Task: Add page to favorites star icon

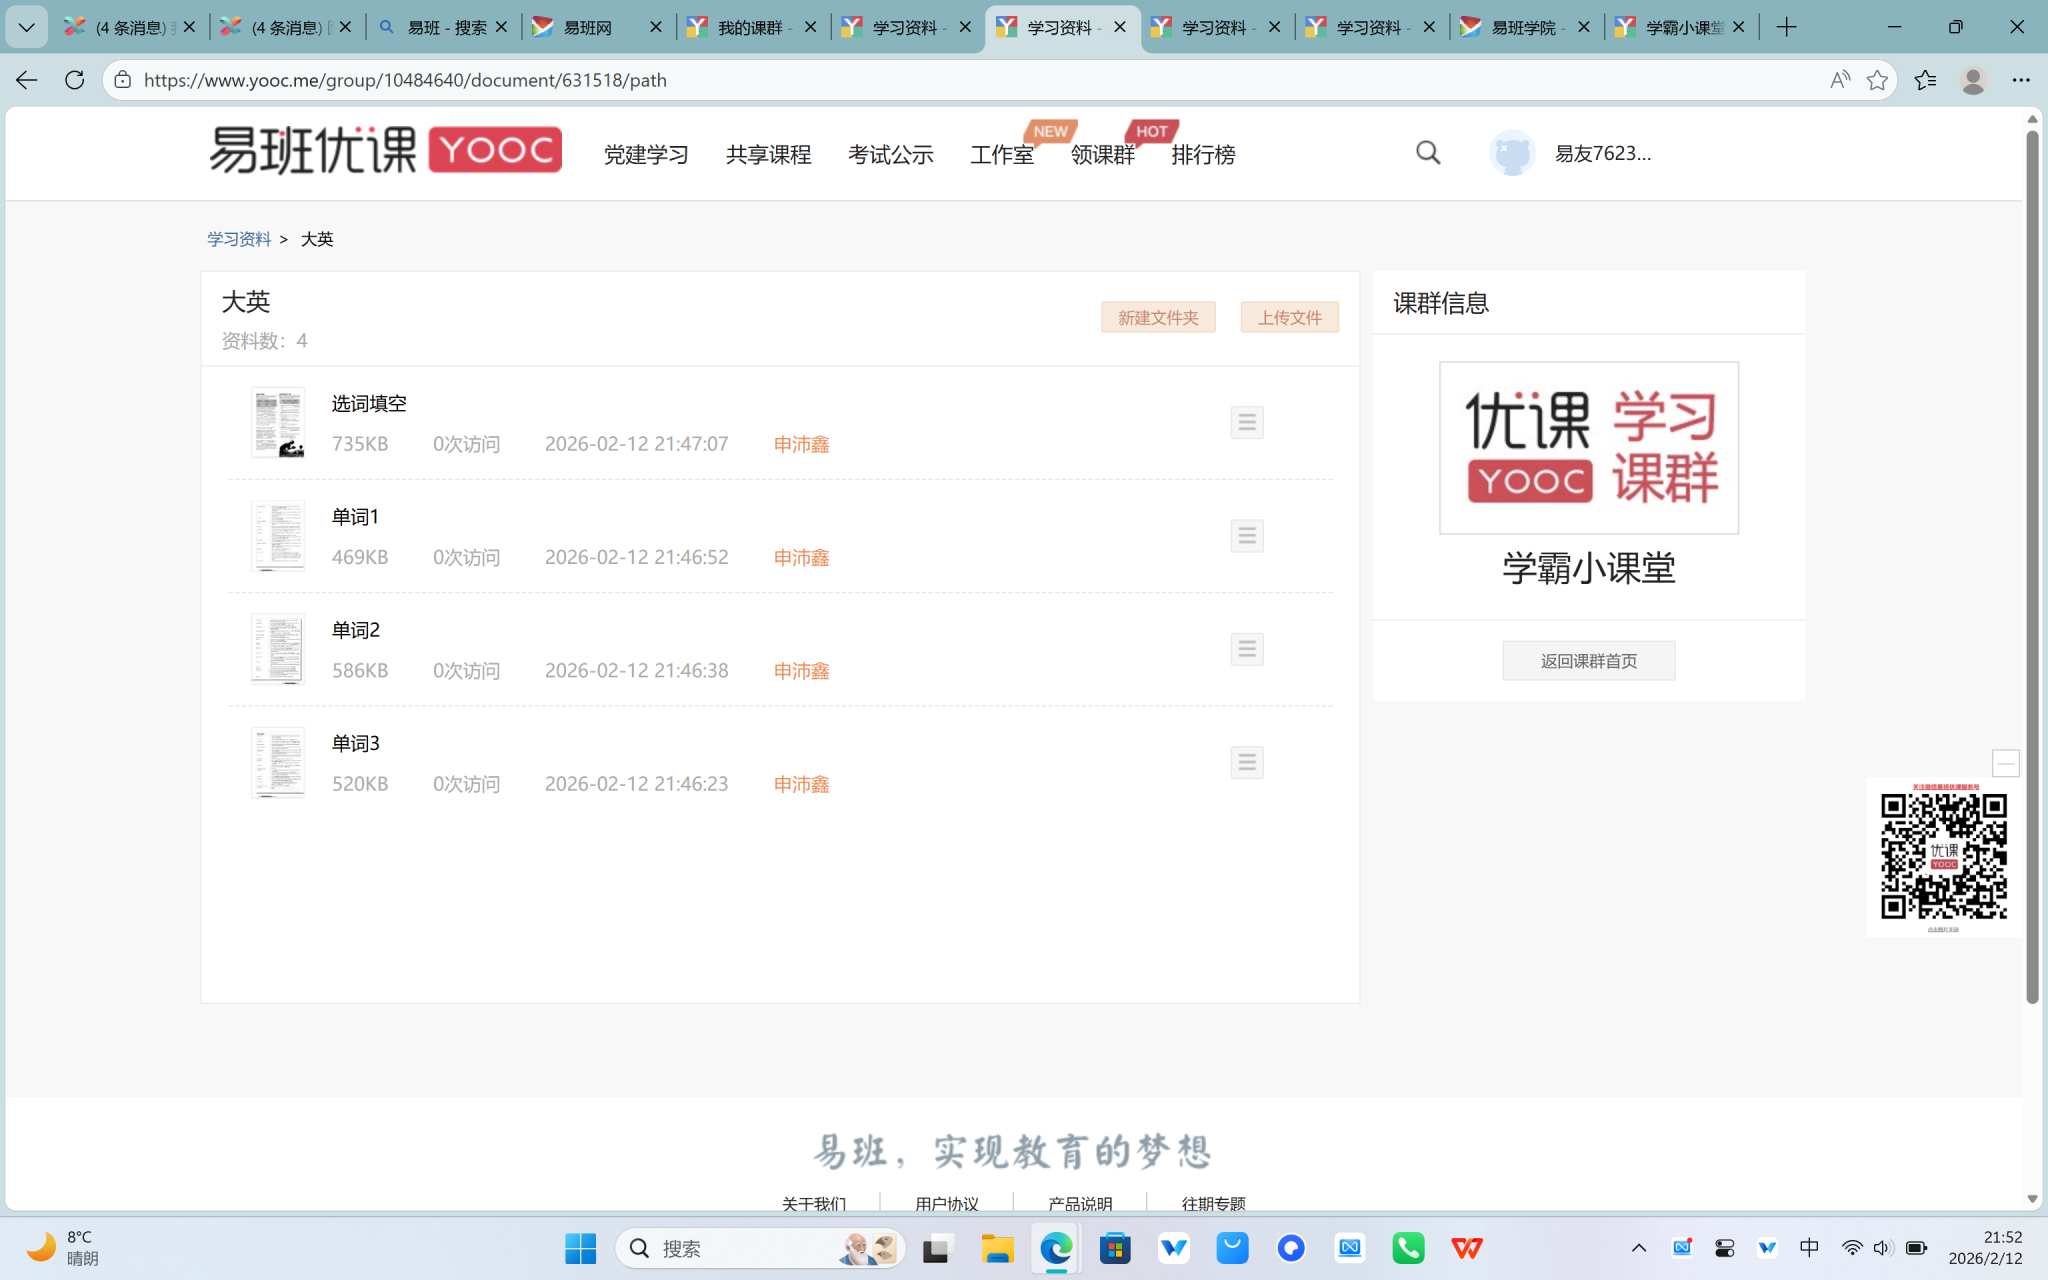Action: [x=1877, y=80]
